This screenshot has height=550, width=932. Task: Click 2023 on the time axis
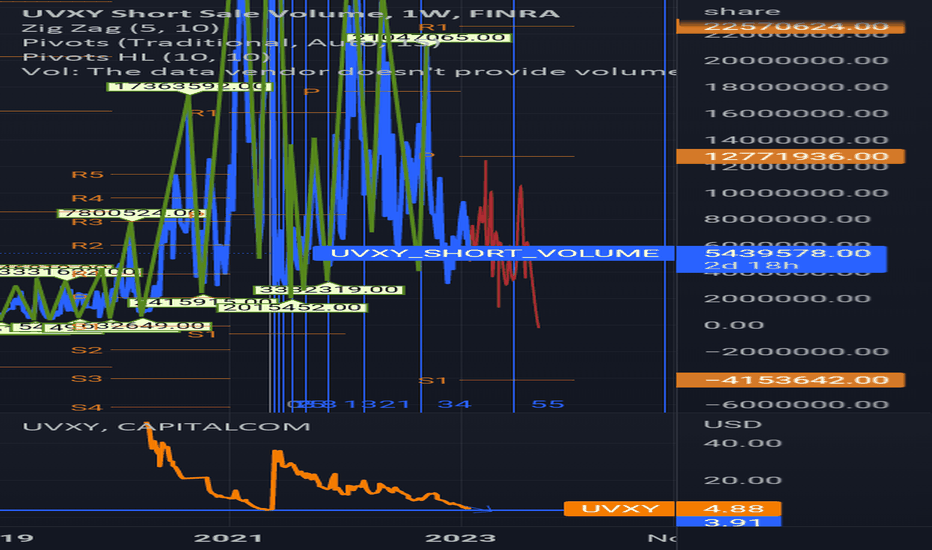[461, 538]
